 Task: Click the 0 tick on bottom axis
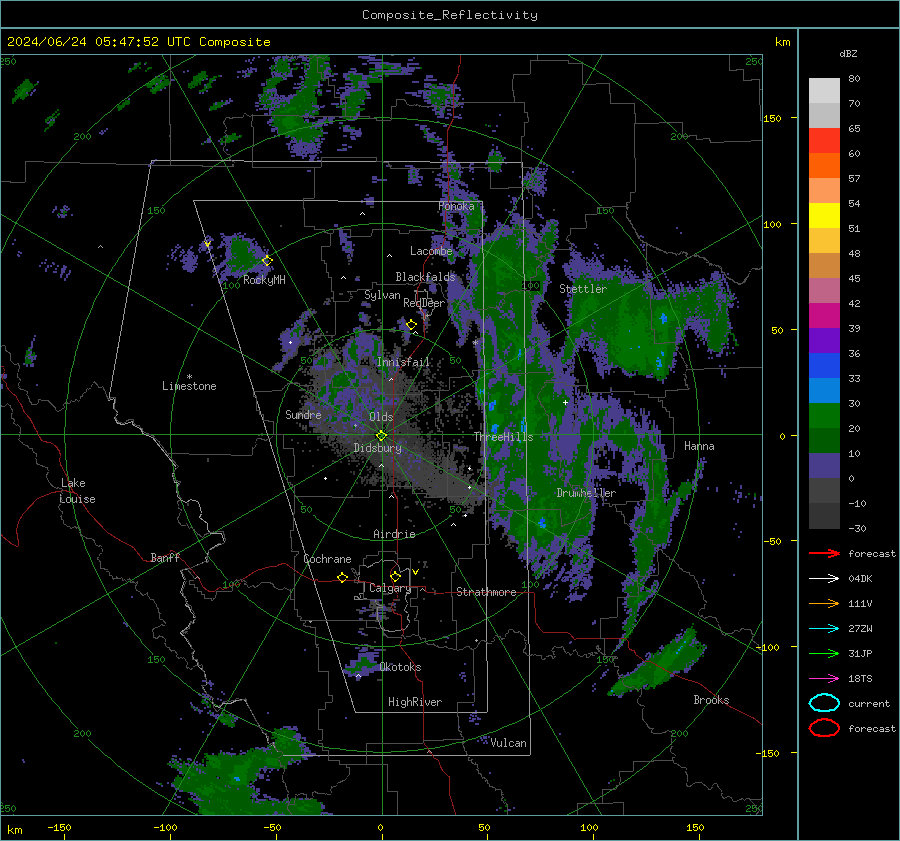381,827
